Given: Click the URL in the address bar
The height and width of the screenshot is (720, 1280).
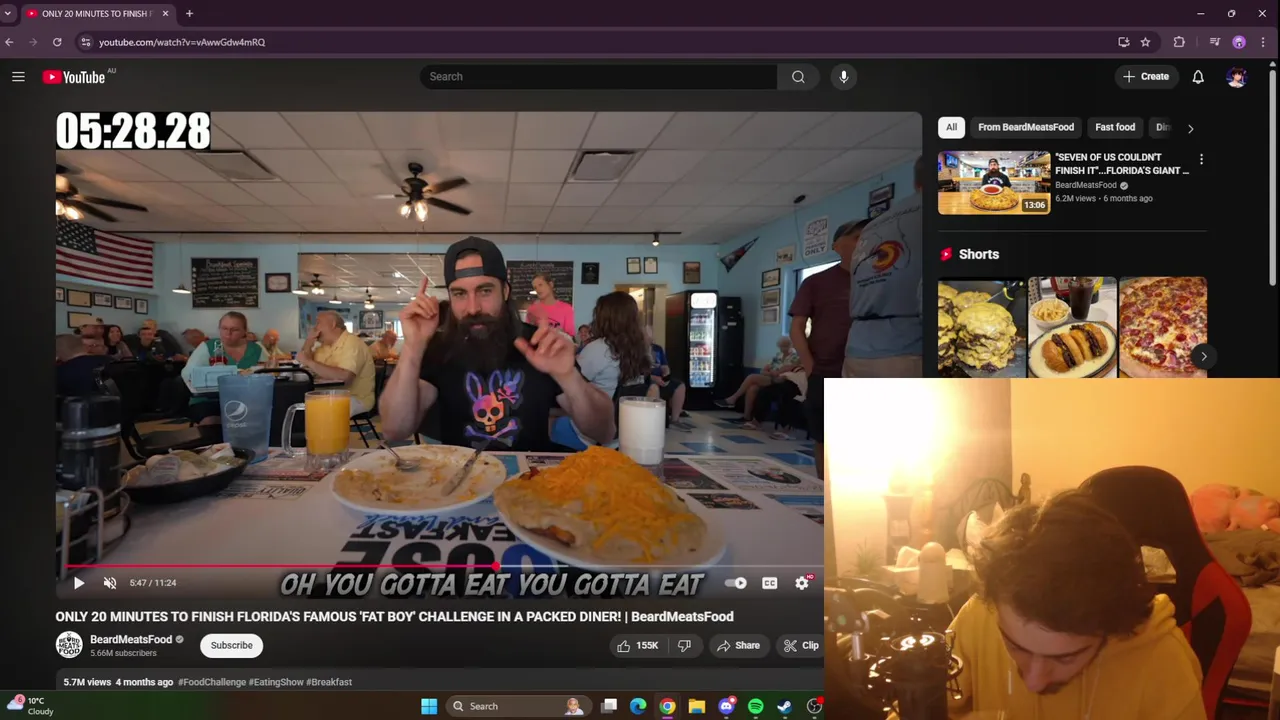Looking at the screenshot, I should 182,42.
